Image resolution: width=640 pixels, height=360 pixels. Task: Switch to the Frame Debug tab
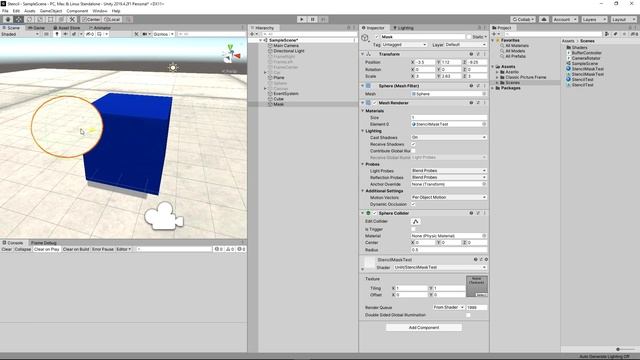44,243
